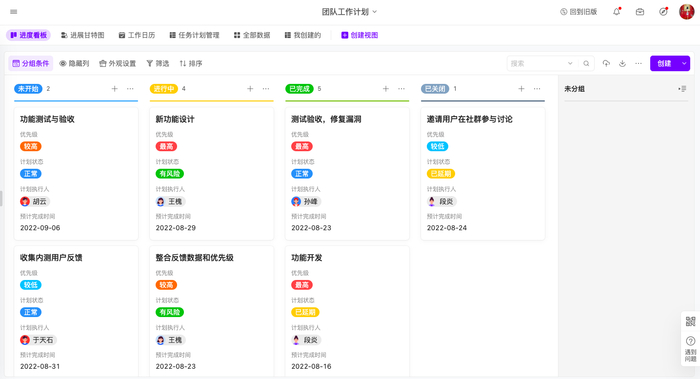The image size is (700, 379).
Task: Click the 有风险 tag on 新功能设计 card
Action: point(170,174)
